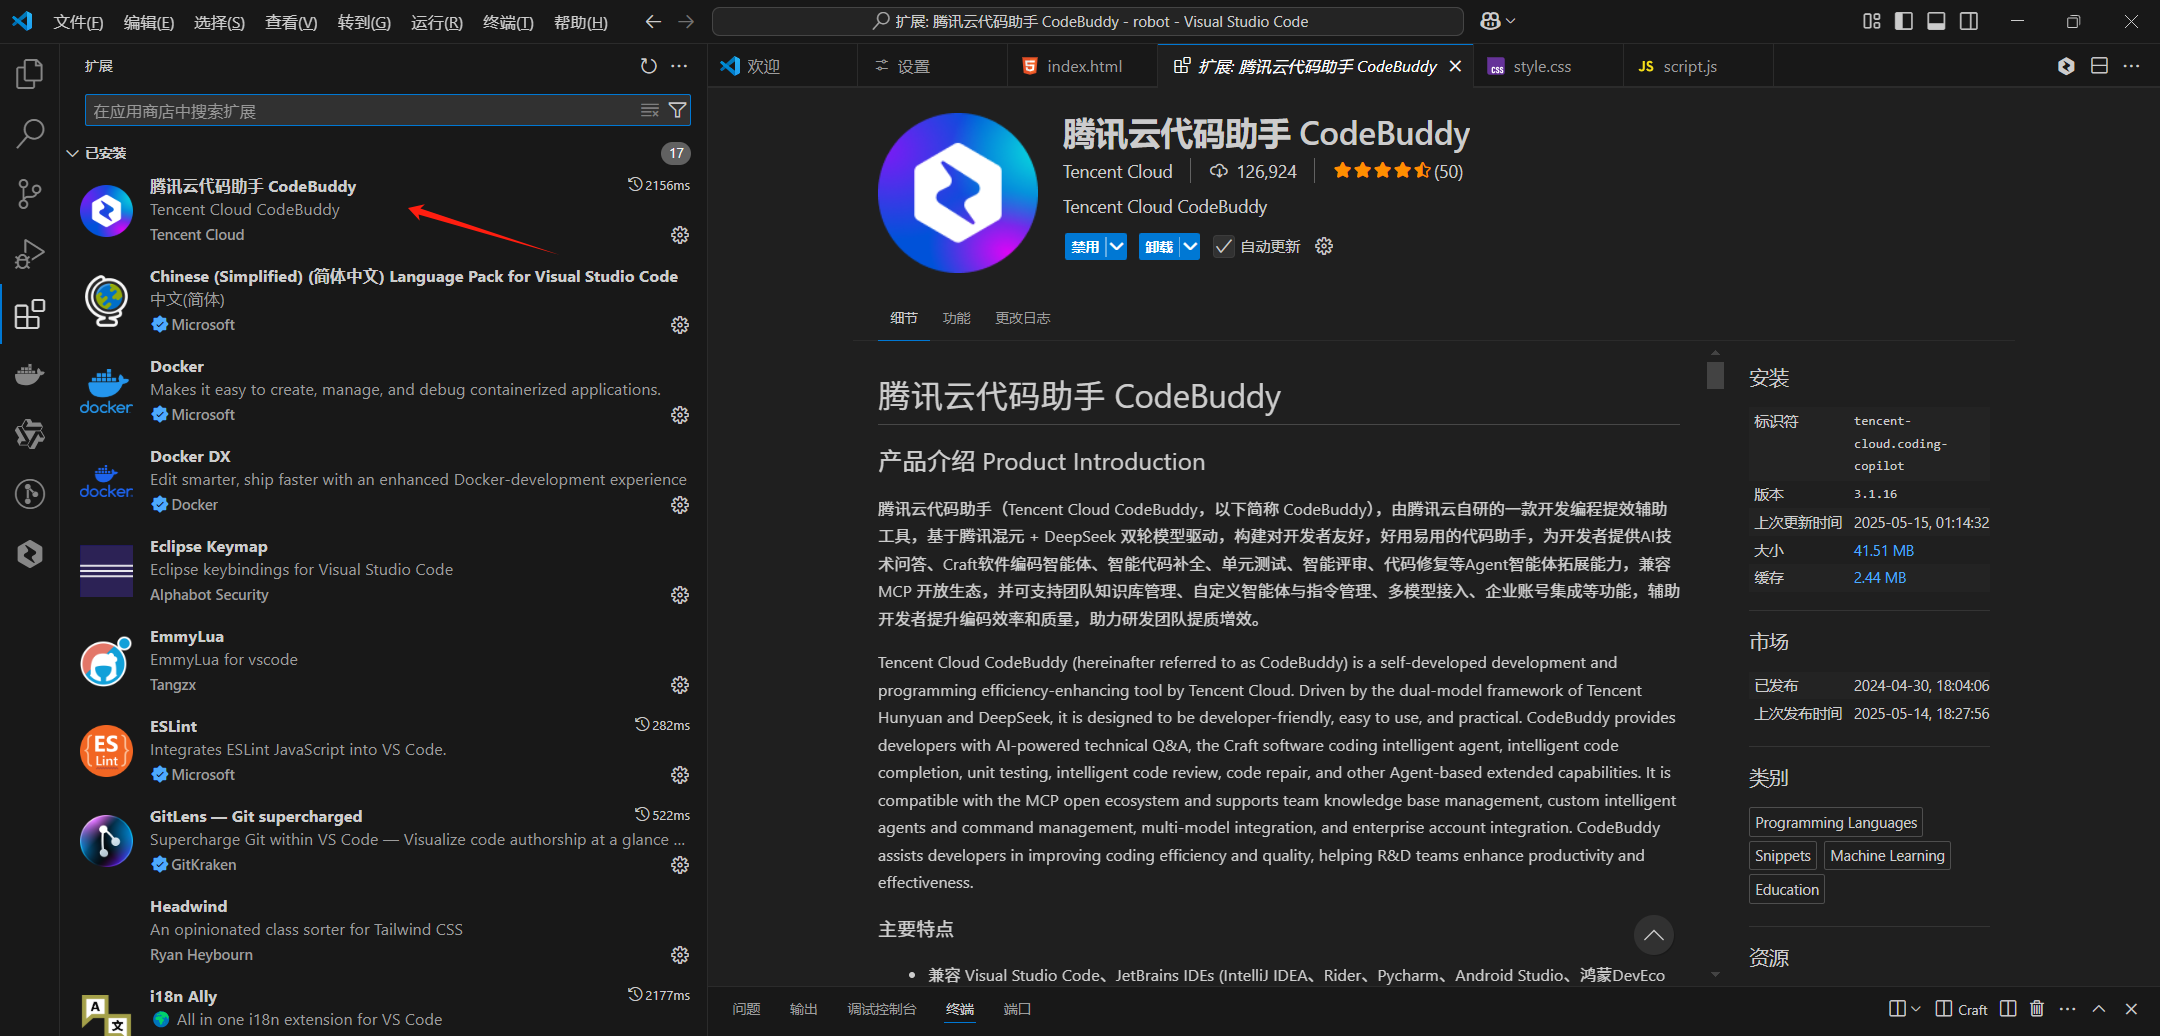Go forward with the navigation arrow

tap(686, 21)
